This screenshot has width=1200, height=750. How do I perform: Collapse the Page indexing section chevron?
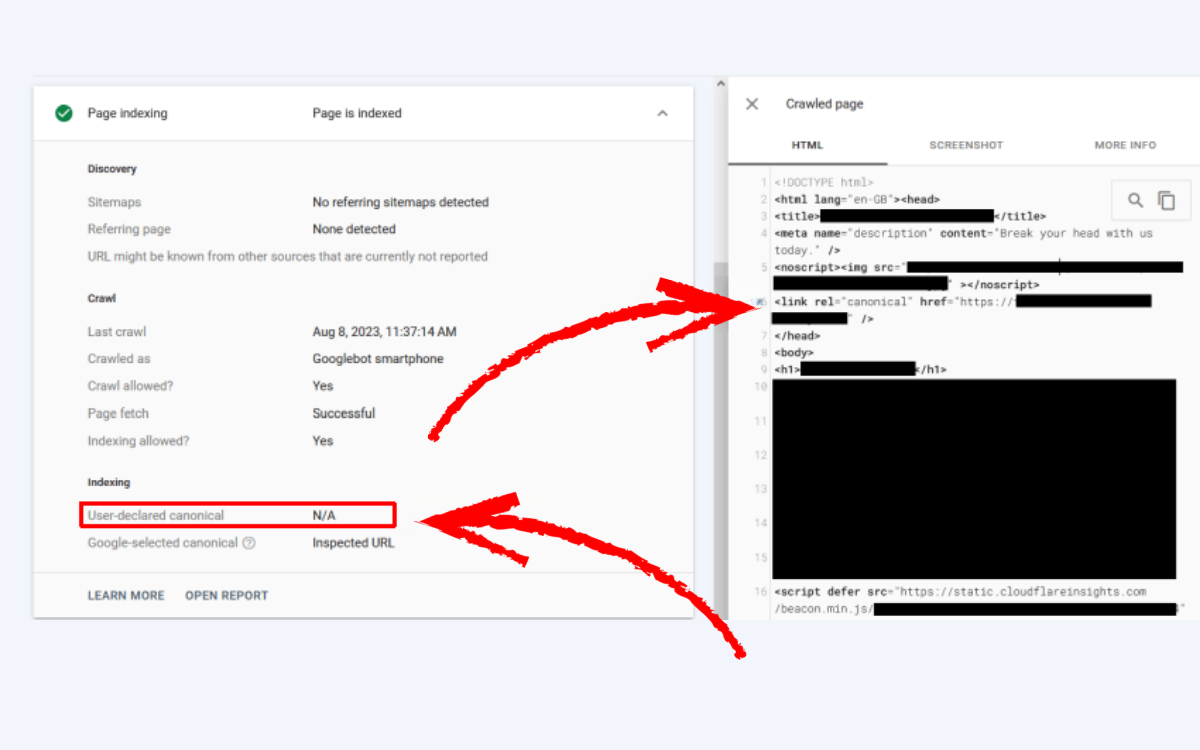coord(662,114)
